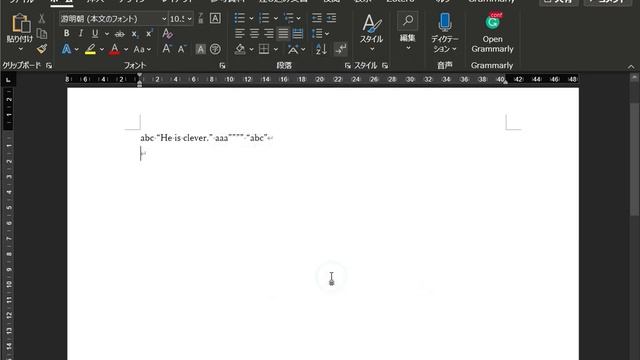Open the Styles gallery icon
The width and height of the screenshot is (640, 360).
(371, 24)
